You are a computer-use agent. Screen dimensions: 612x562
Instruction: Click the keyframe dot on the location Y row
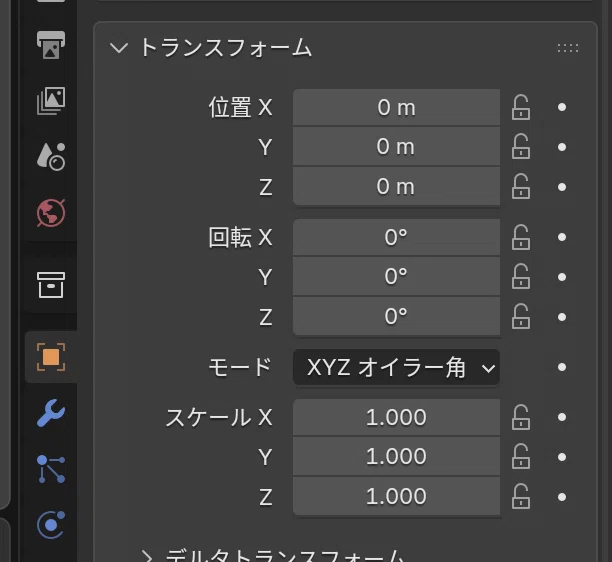pos(562,147)
